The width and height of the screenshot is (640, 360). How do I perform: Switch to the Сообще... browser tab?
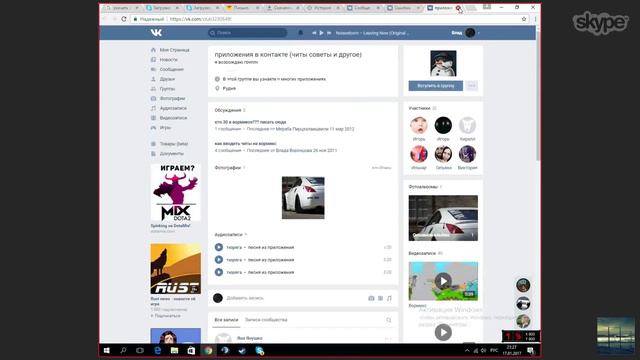coord(362,8)
